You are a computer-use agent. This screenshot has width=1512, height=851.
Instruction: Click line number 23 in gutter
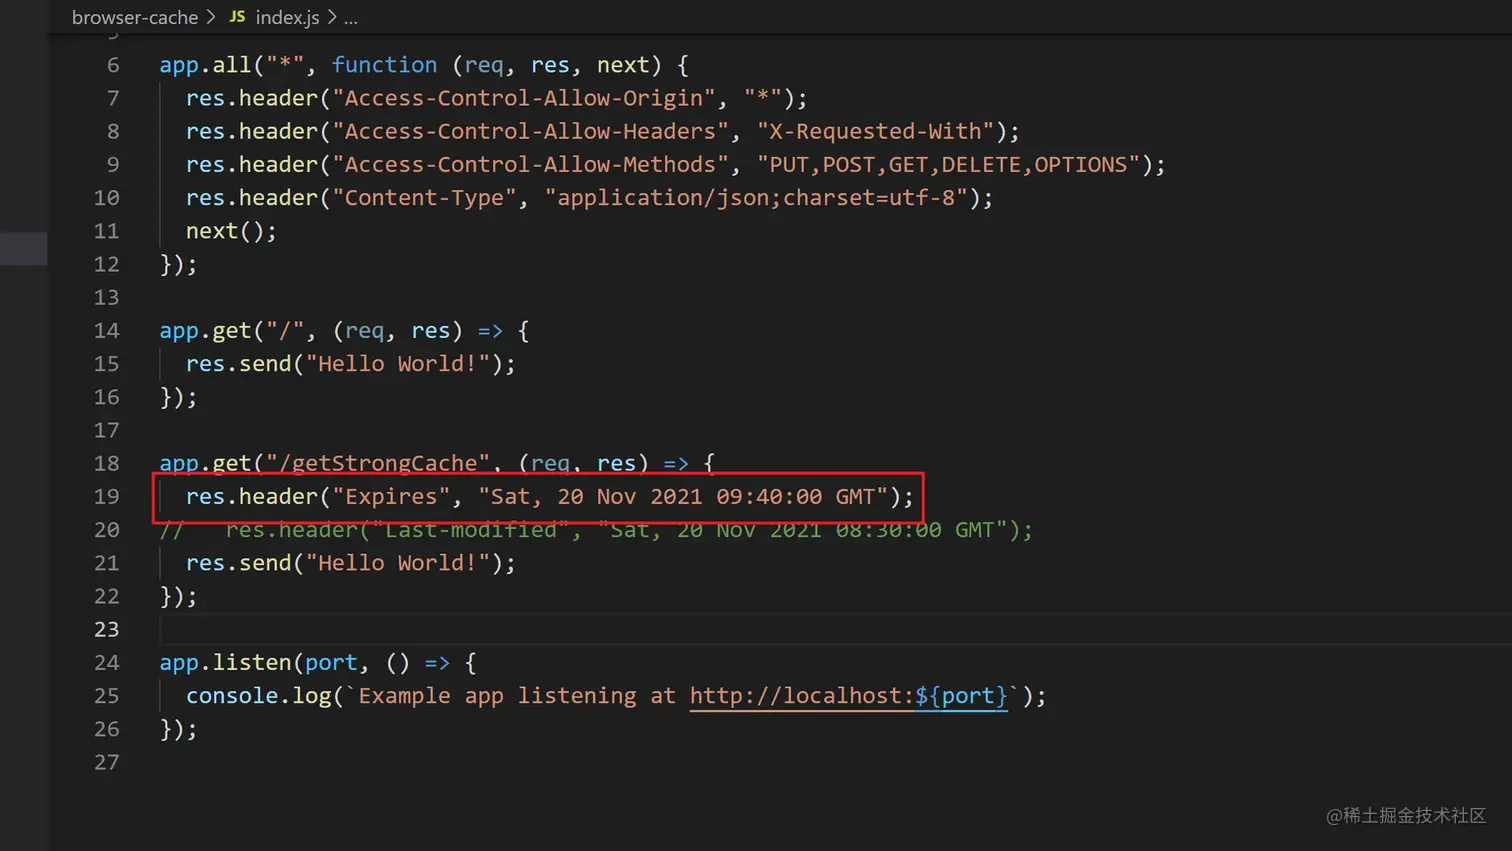pos(106,630)
